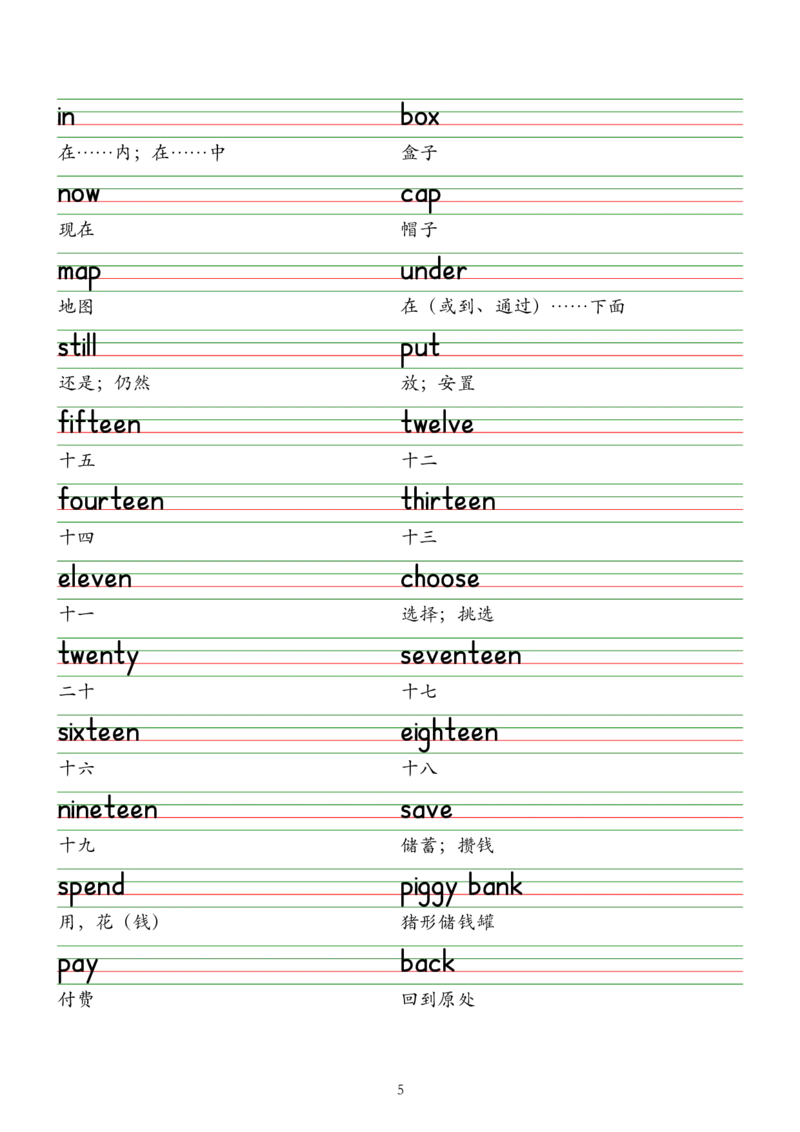Click the word "eleven"
The height and width of the screenshot is (1132, 800).
[95, 579]
